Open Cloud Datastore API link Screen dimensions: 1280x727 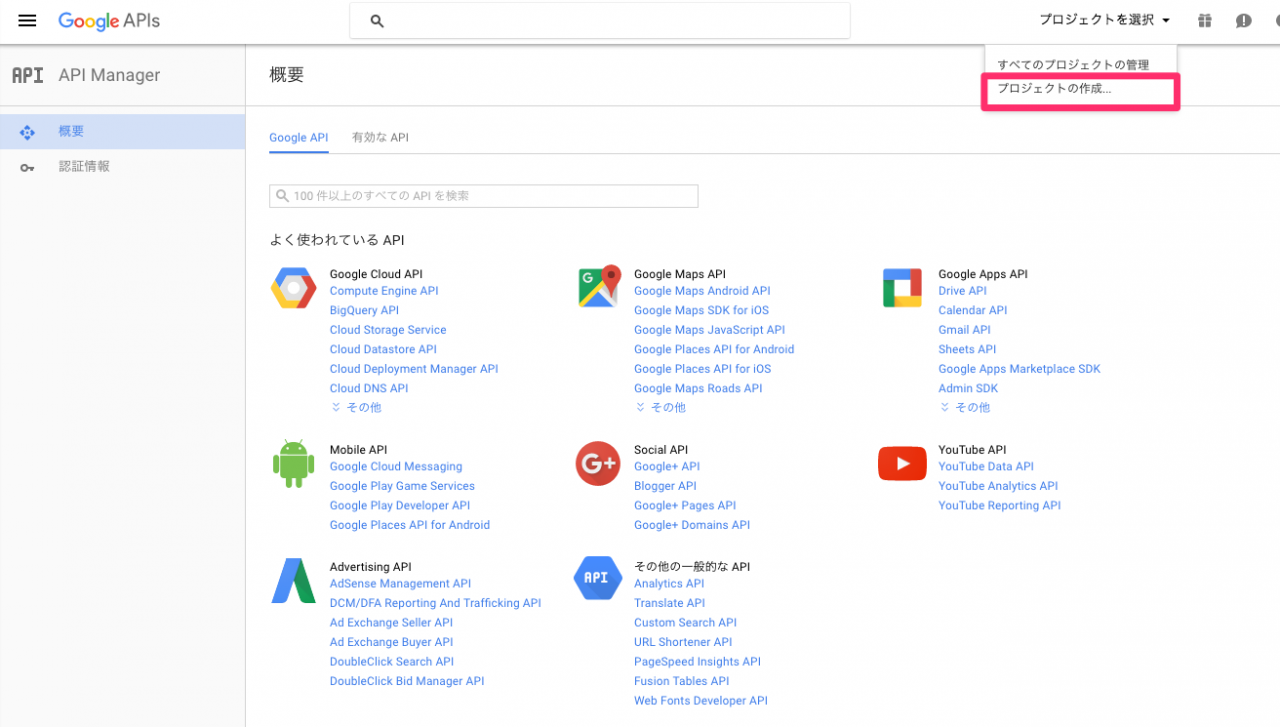click(x=383, y=349)
